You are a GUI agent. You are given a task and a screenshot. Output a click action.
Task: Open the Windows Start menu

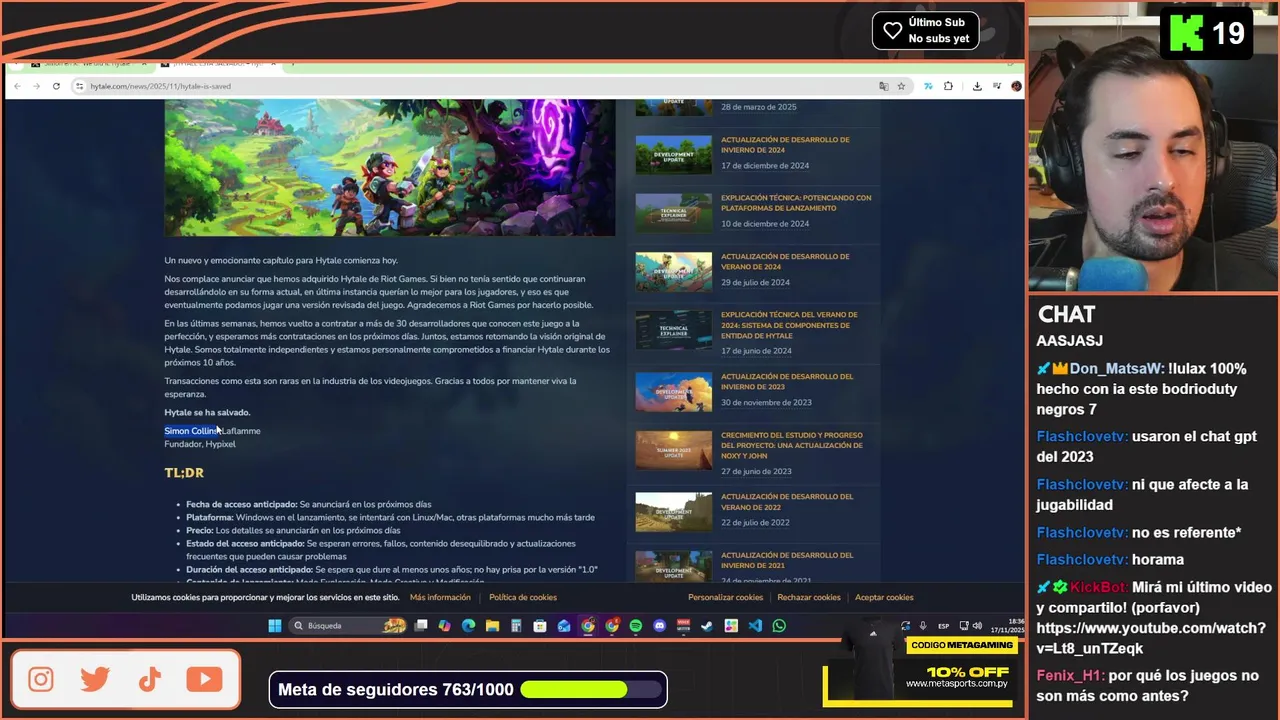275,626
